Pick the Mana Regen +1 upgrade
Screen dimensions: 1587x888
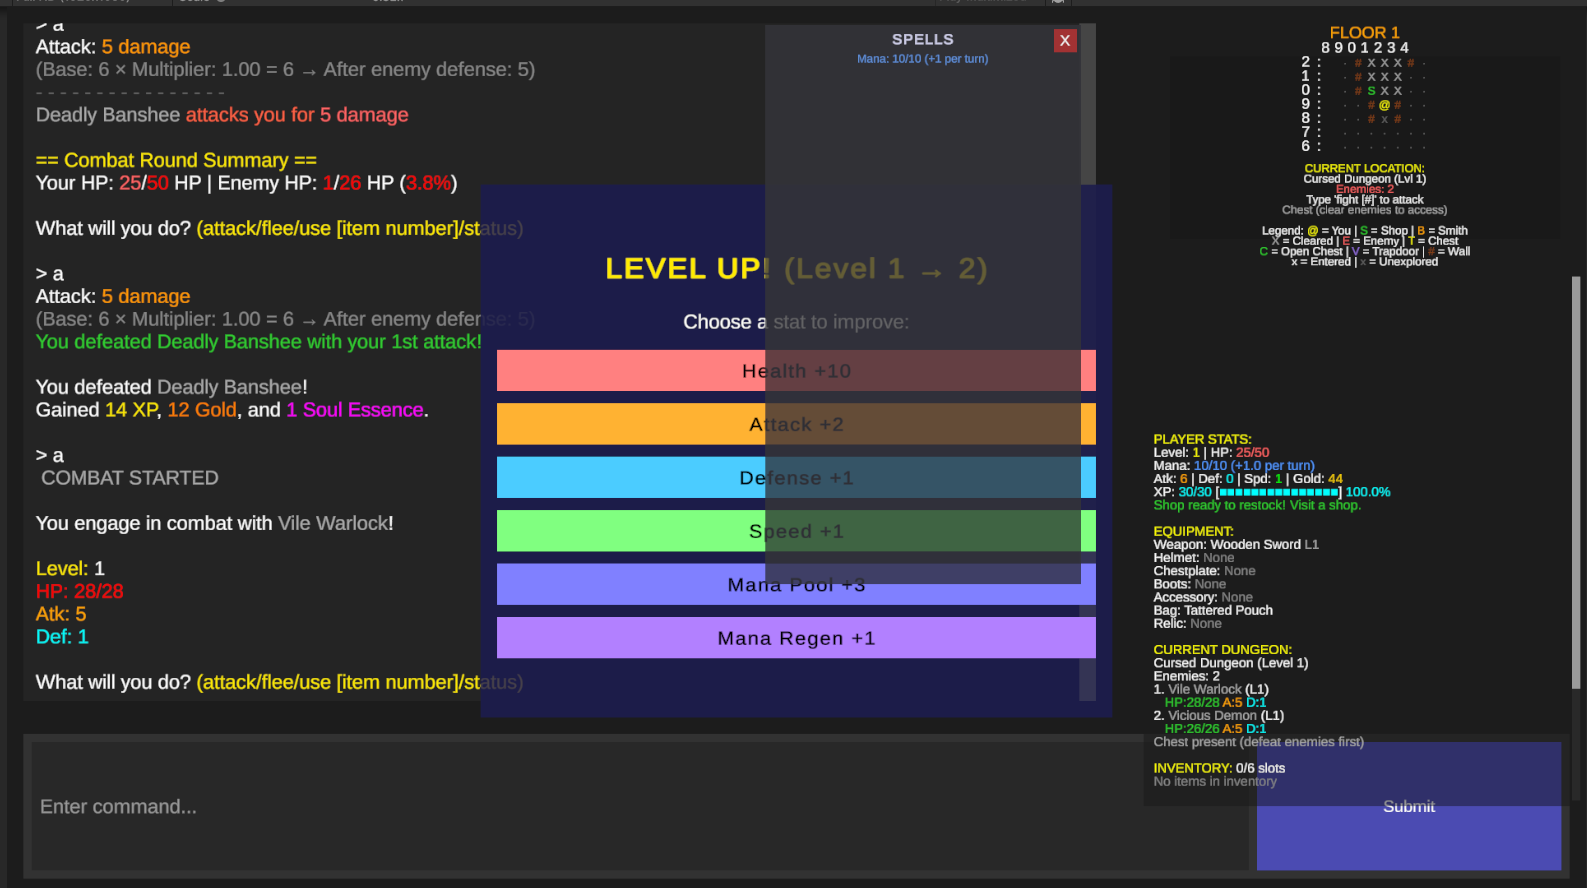pos(796,638)
